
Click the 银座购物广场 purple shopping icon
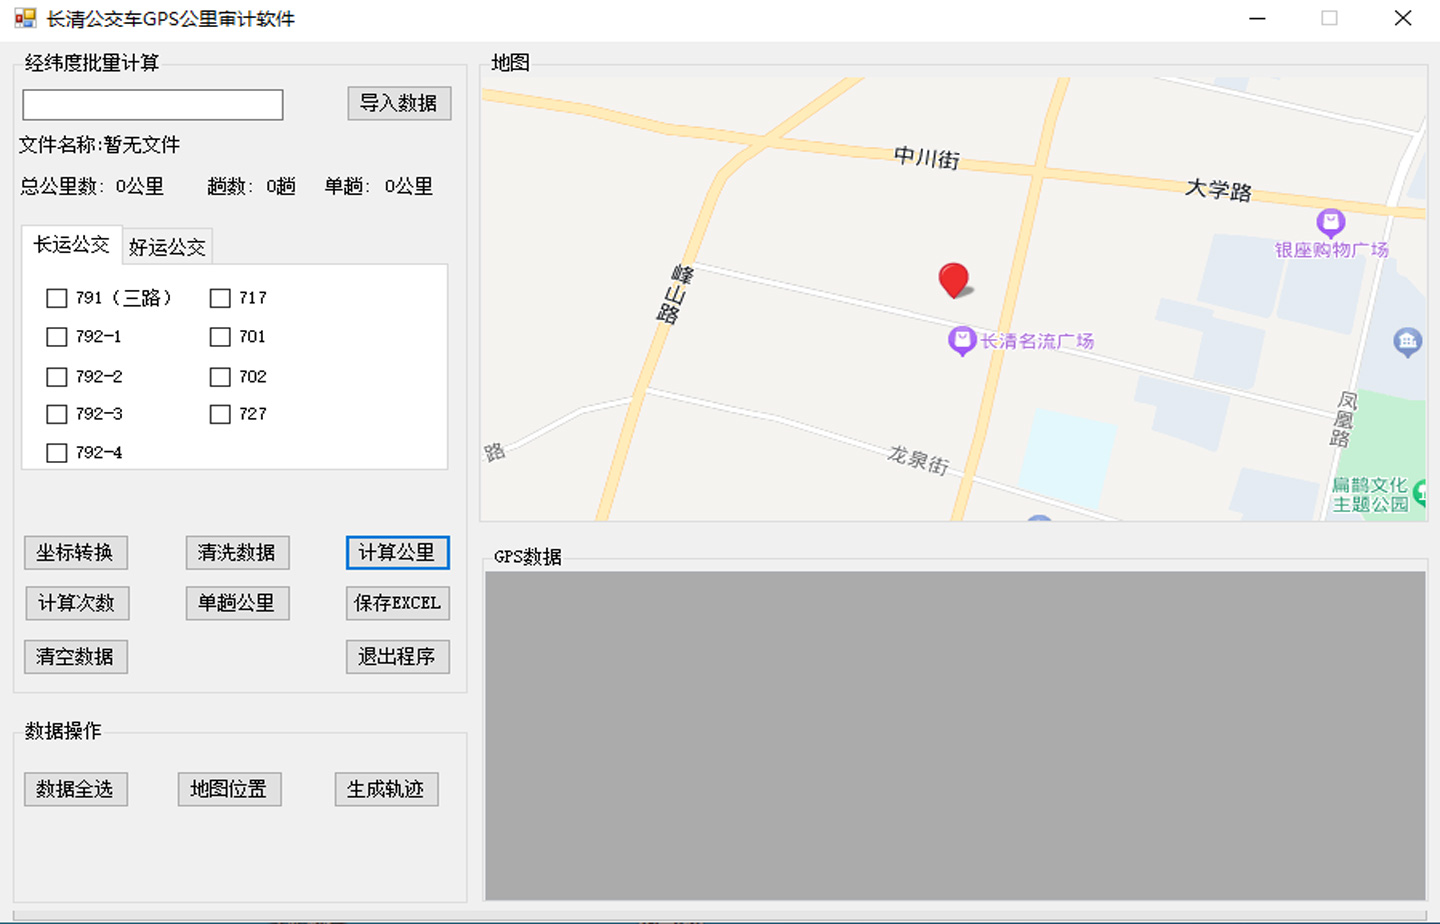(1330, 222)
